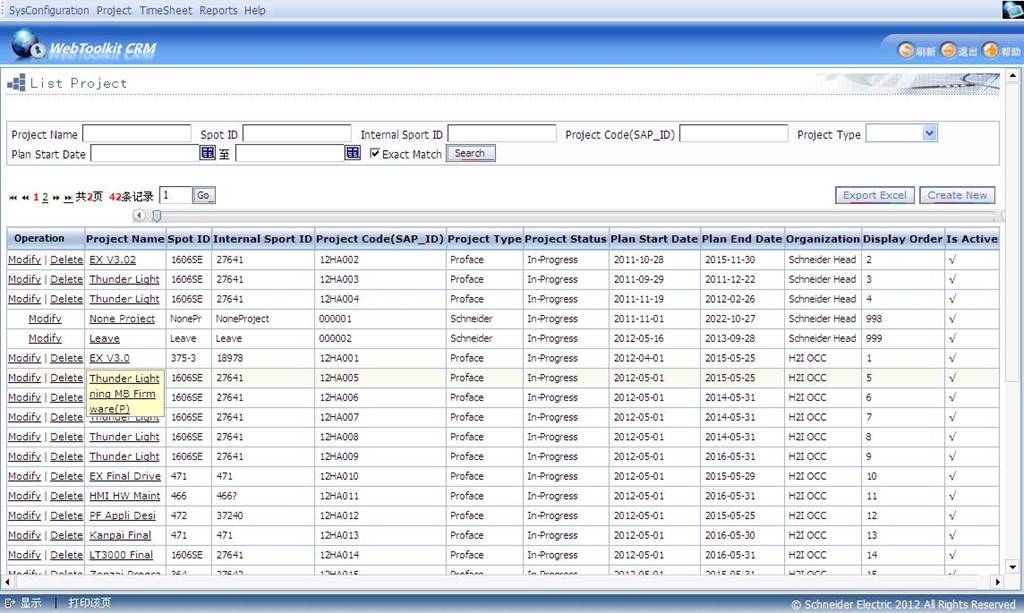Click the exit (退出) icon in header
Screen dimensions: 1024x613
(948, 50)
